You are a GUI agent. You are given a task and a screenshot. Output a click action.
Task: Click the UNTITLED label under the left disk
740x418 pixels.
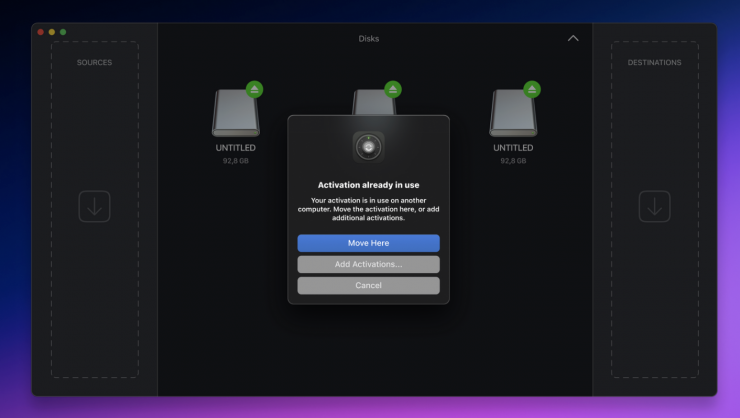tap(235, 148)
